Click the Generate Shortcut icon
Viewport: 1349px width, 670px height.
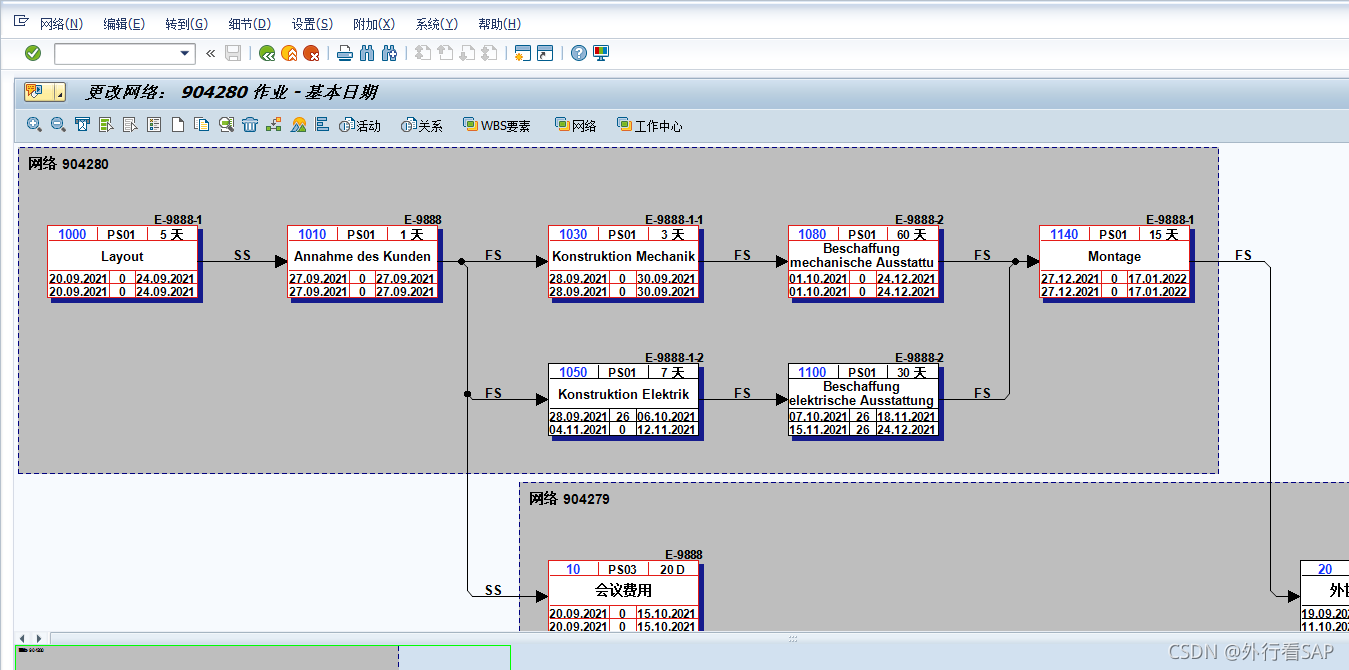[545, 53]
